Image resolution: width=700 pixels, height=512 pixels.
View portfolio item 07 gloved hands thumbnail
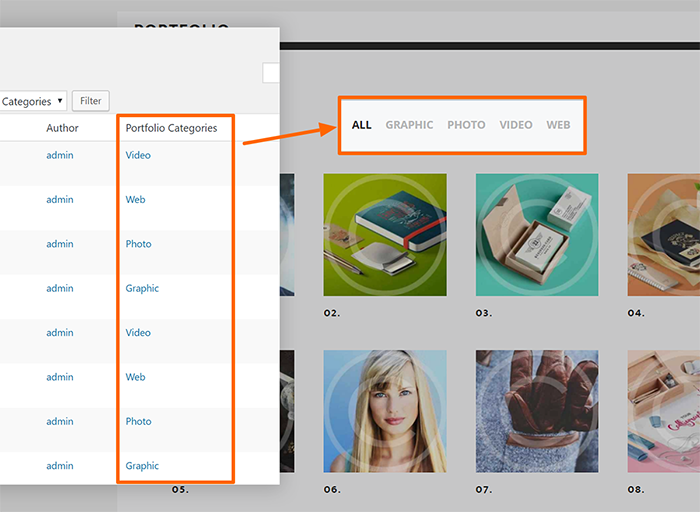click(x=536, y=411)
